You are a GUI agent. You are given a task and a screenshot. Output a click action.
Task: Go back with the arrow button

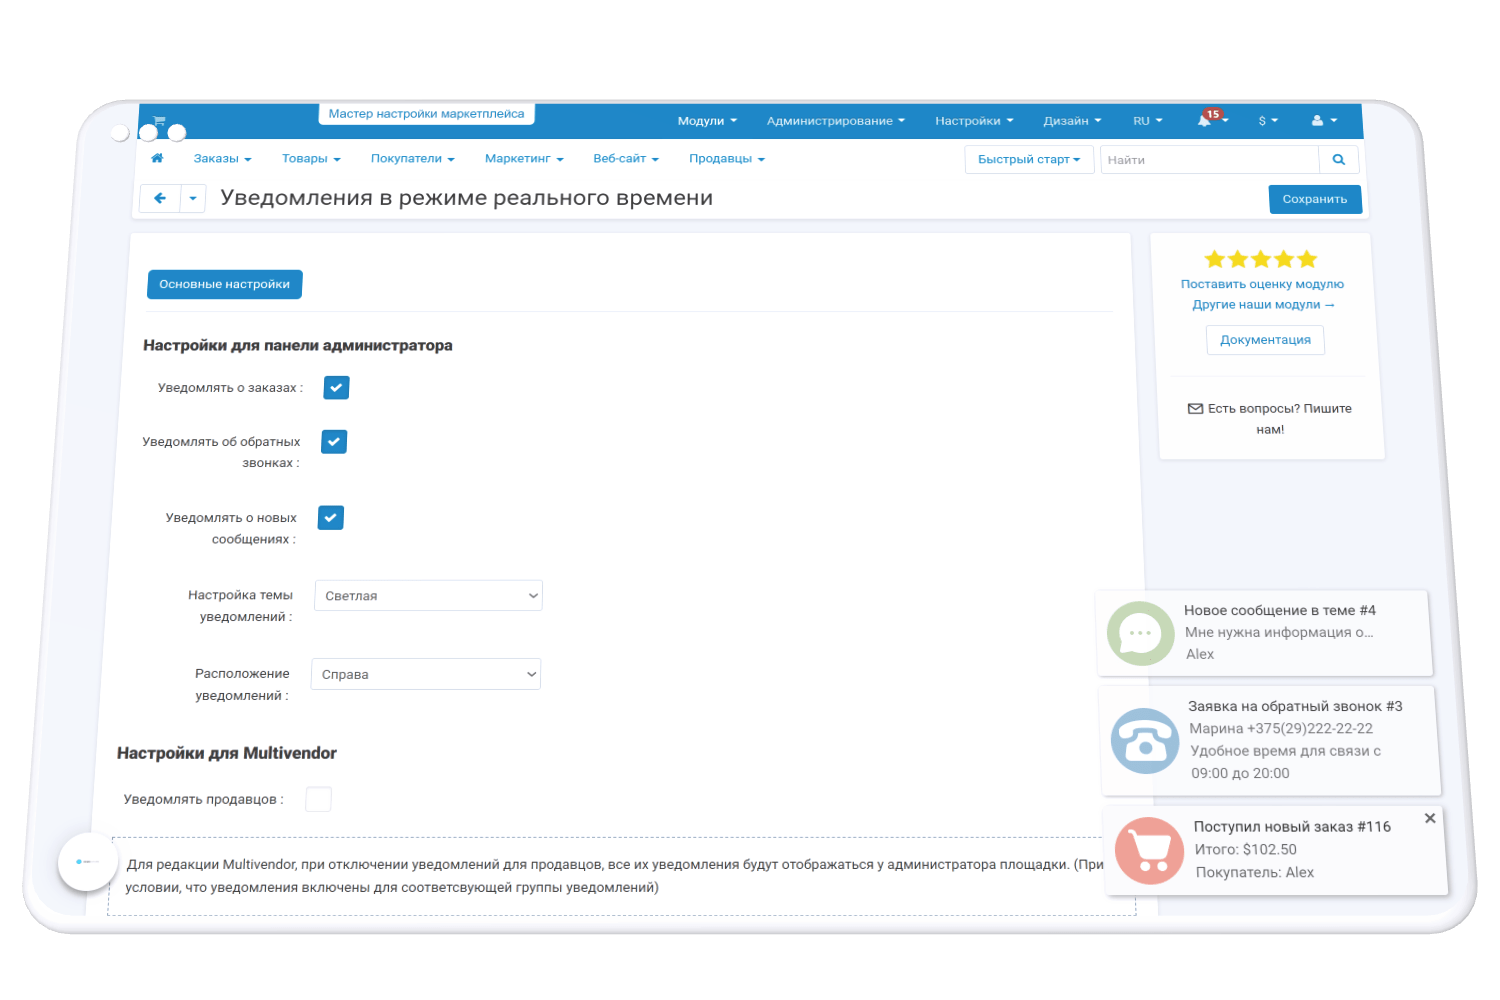[160, 198]
